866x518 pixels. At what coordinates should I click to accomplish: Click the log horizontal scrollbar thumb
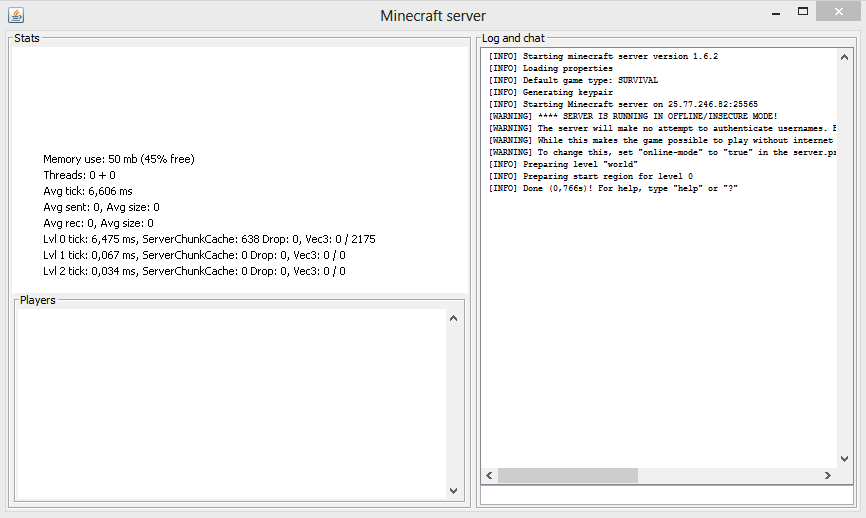(568, 475)
